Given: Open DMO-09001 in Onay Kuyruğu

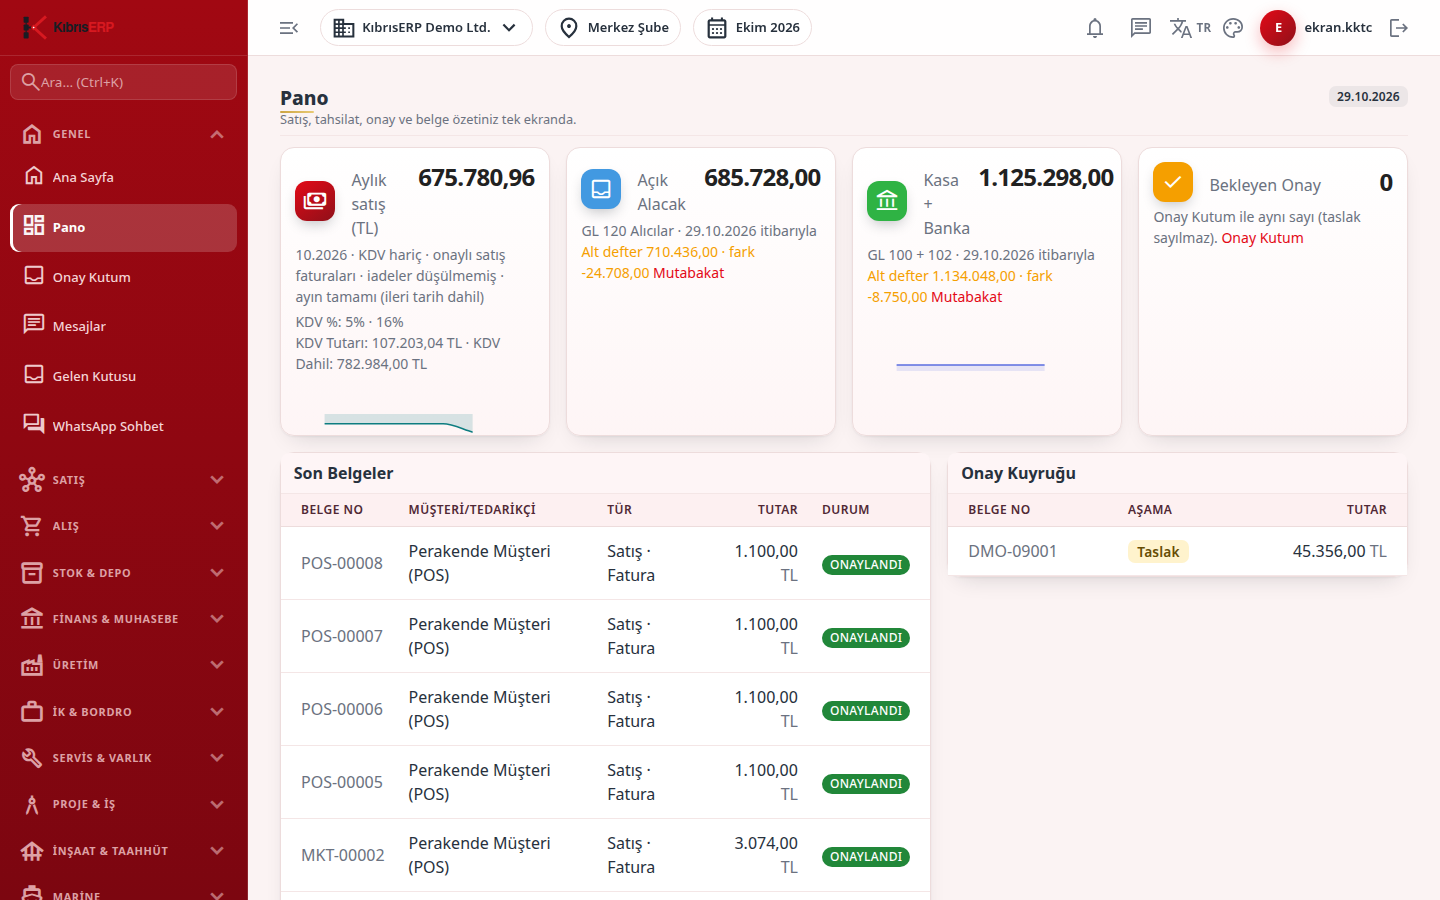Looking at the screenshot, I should pyautogui.click(x=1012, y=551).
